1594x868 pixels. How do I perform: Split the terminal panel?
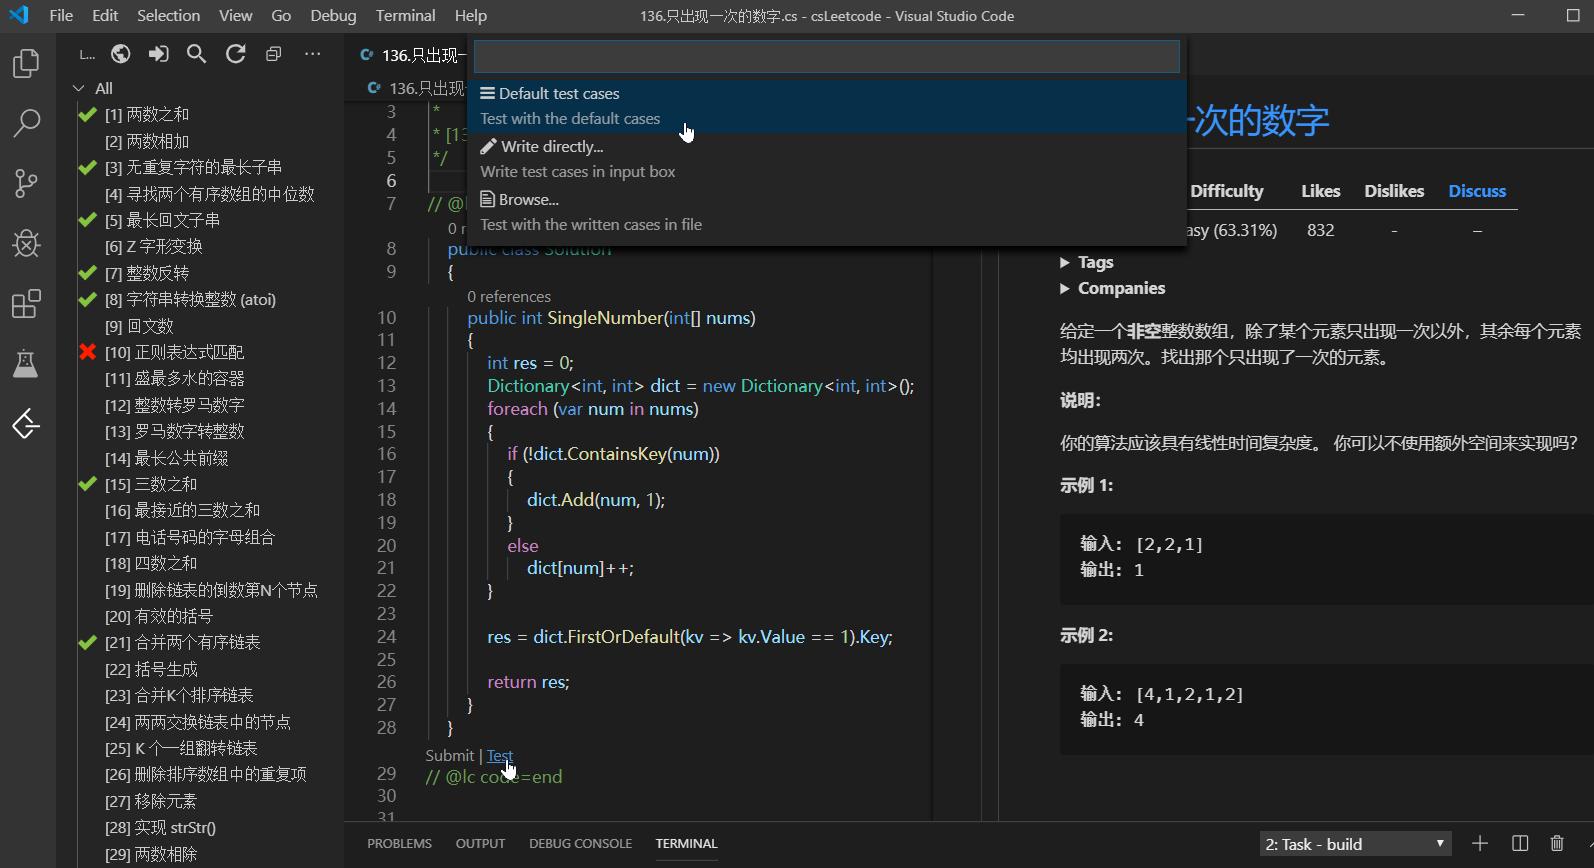pos(1520,844)
